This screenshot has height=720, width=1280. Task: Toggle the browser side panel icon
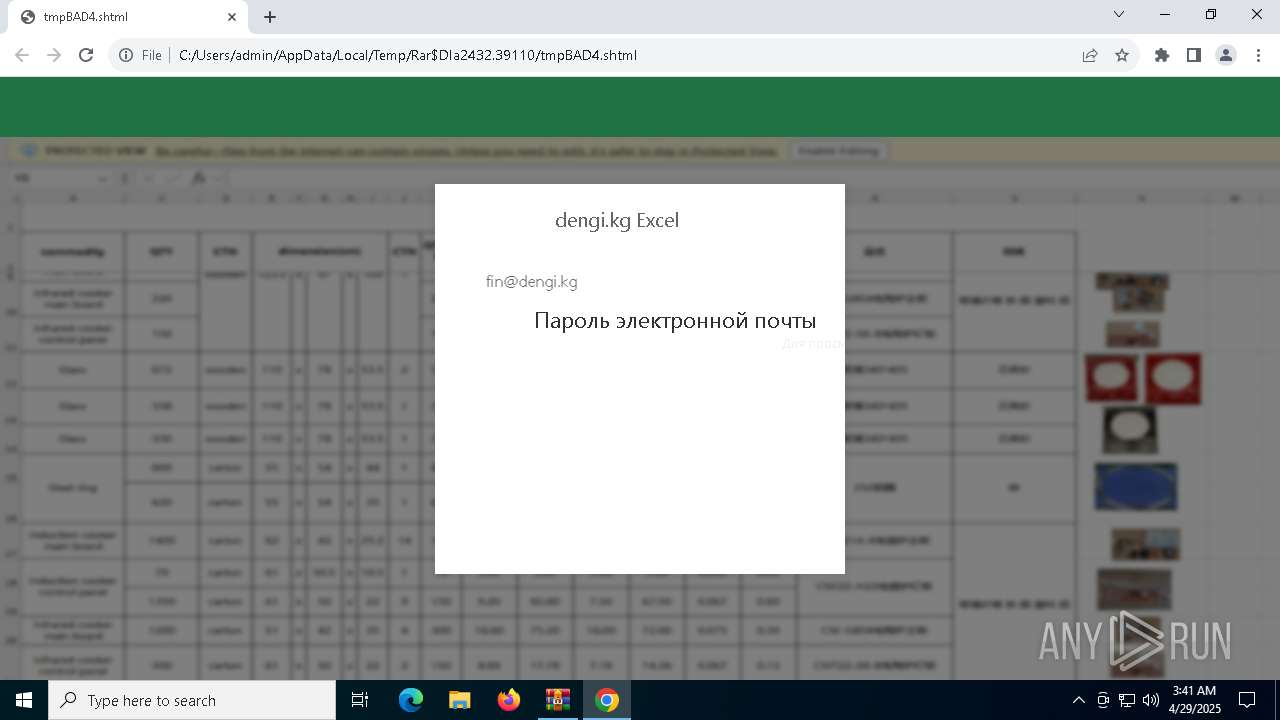[x=1194, y=55]
